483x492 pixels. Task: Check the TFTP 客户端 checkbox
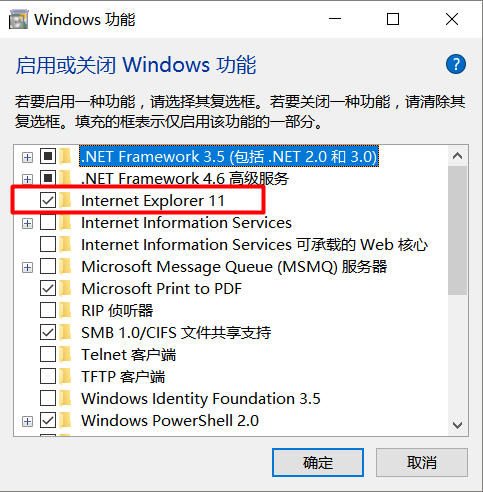pos(48,376)
